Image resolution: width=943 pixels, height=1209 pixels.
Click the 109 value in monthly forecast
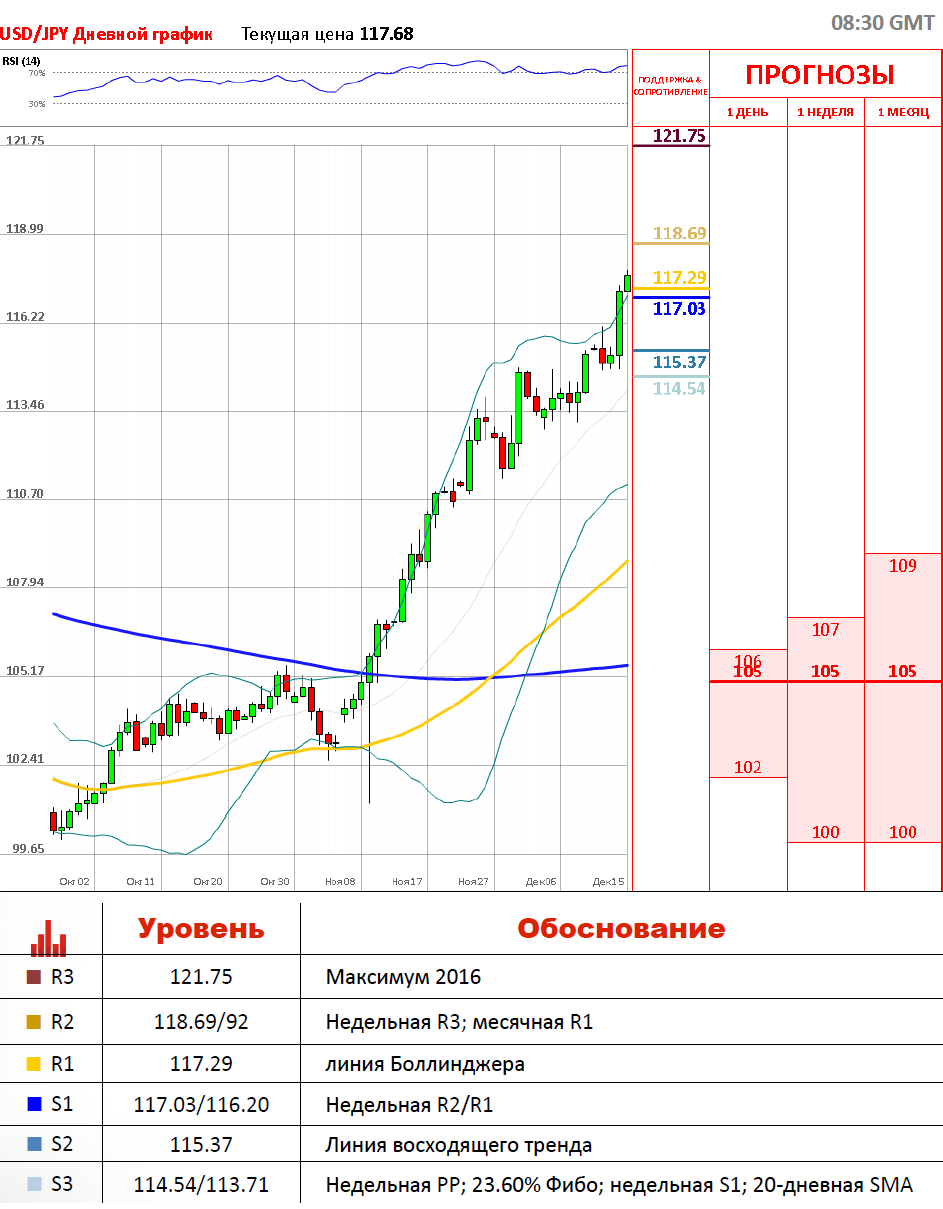tap(902, 566)
